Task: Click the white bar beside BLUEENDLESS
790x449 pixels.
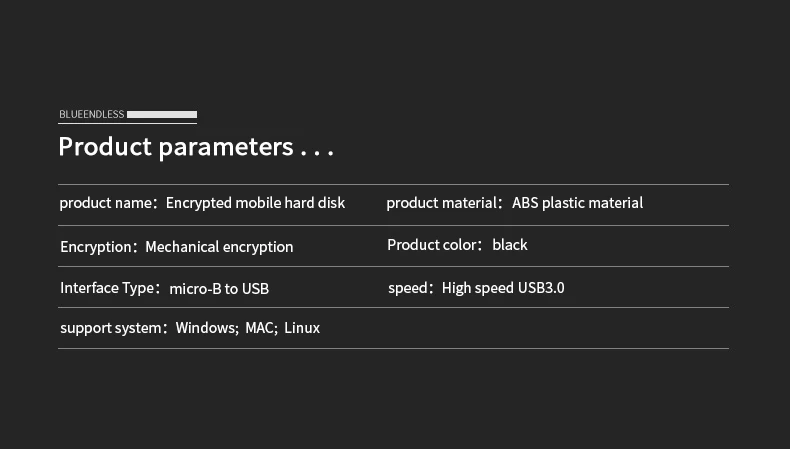Action: [x=162, y=114]
